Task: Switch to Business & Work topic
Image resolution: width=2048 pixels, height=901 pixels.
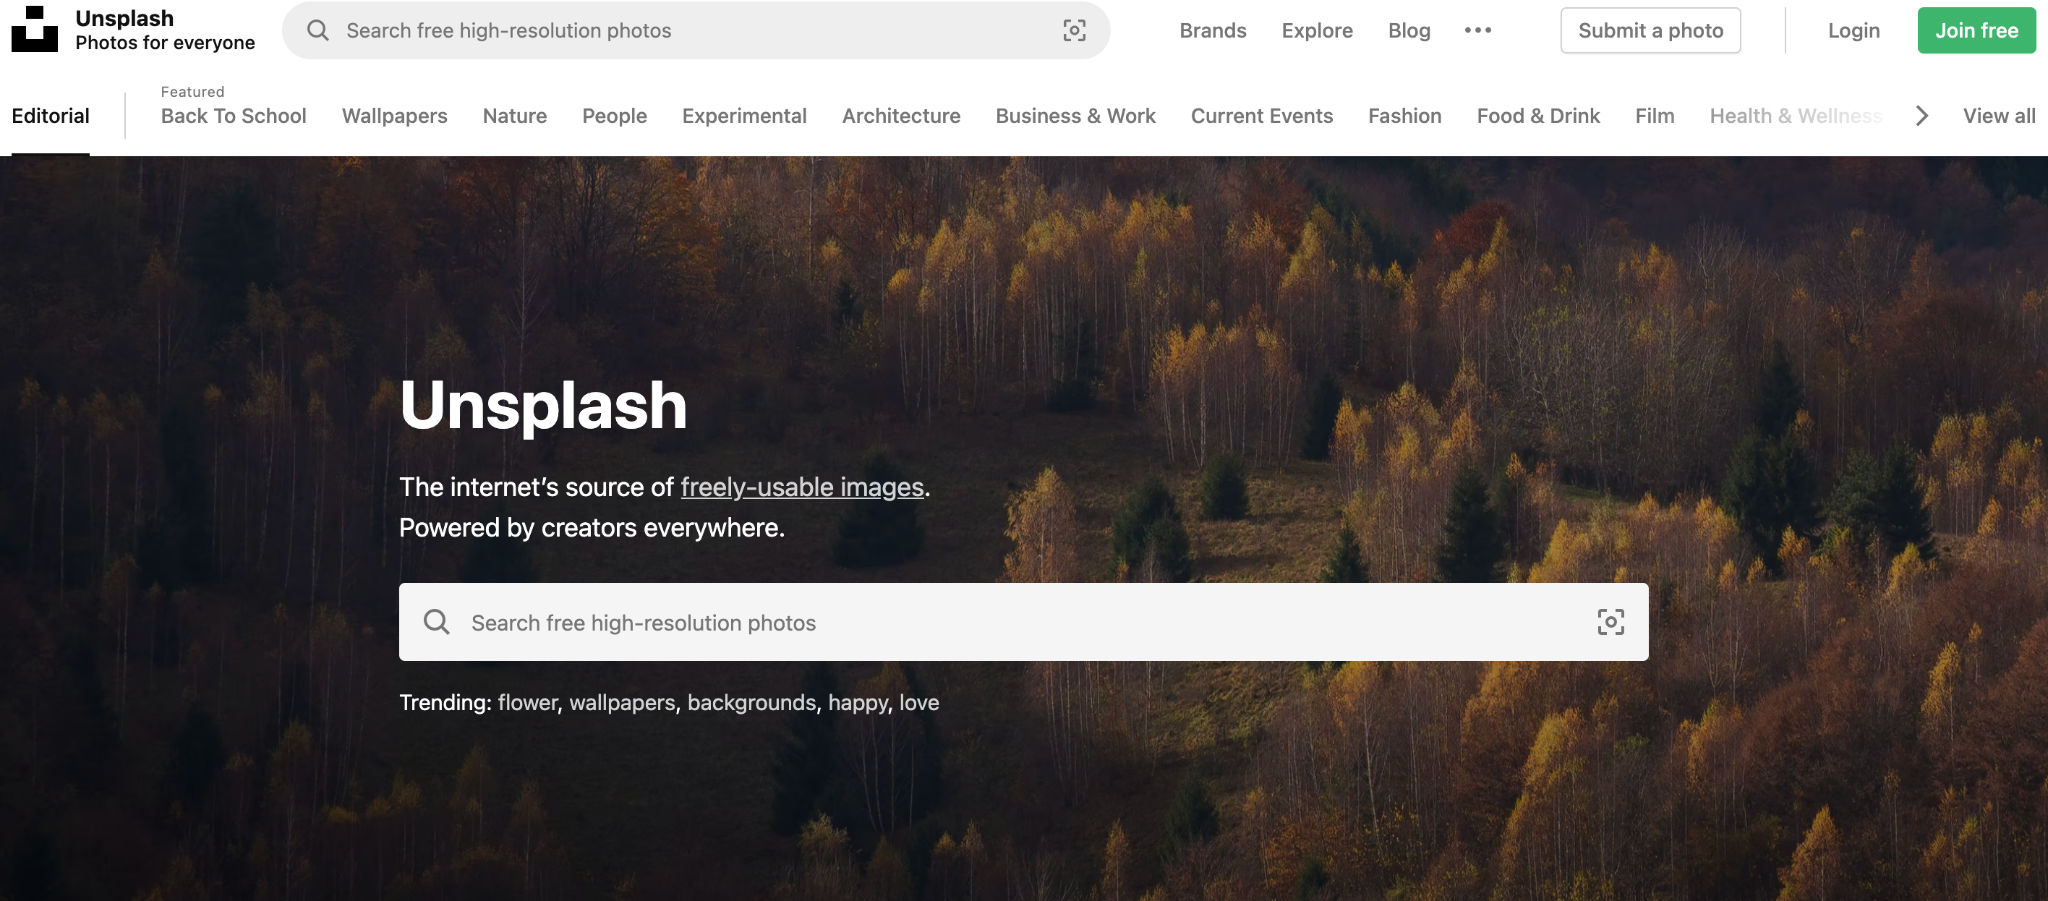Action: click(x=1076, y=116)
